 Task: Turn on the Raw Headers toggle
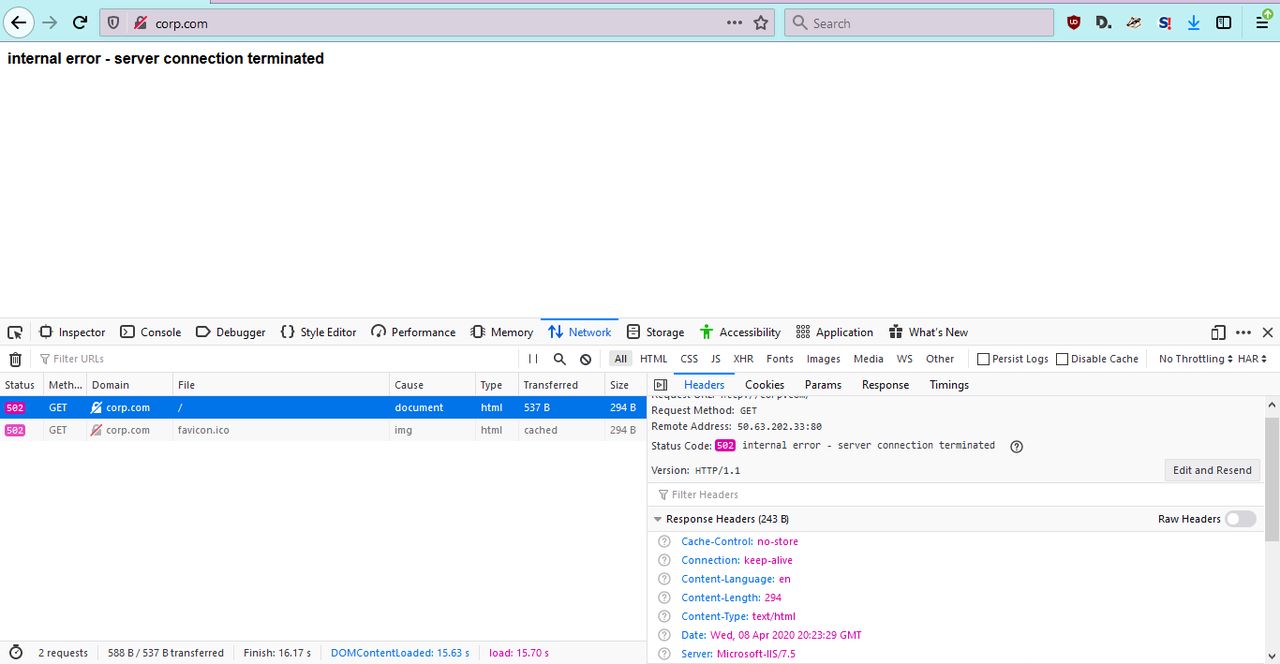click(1240, 519)
